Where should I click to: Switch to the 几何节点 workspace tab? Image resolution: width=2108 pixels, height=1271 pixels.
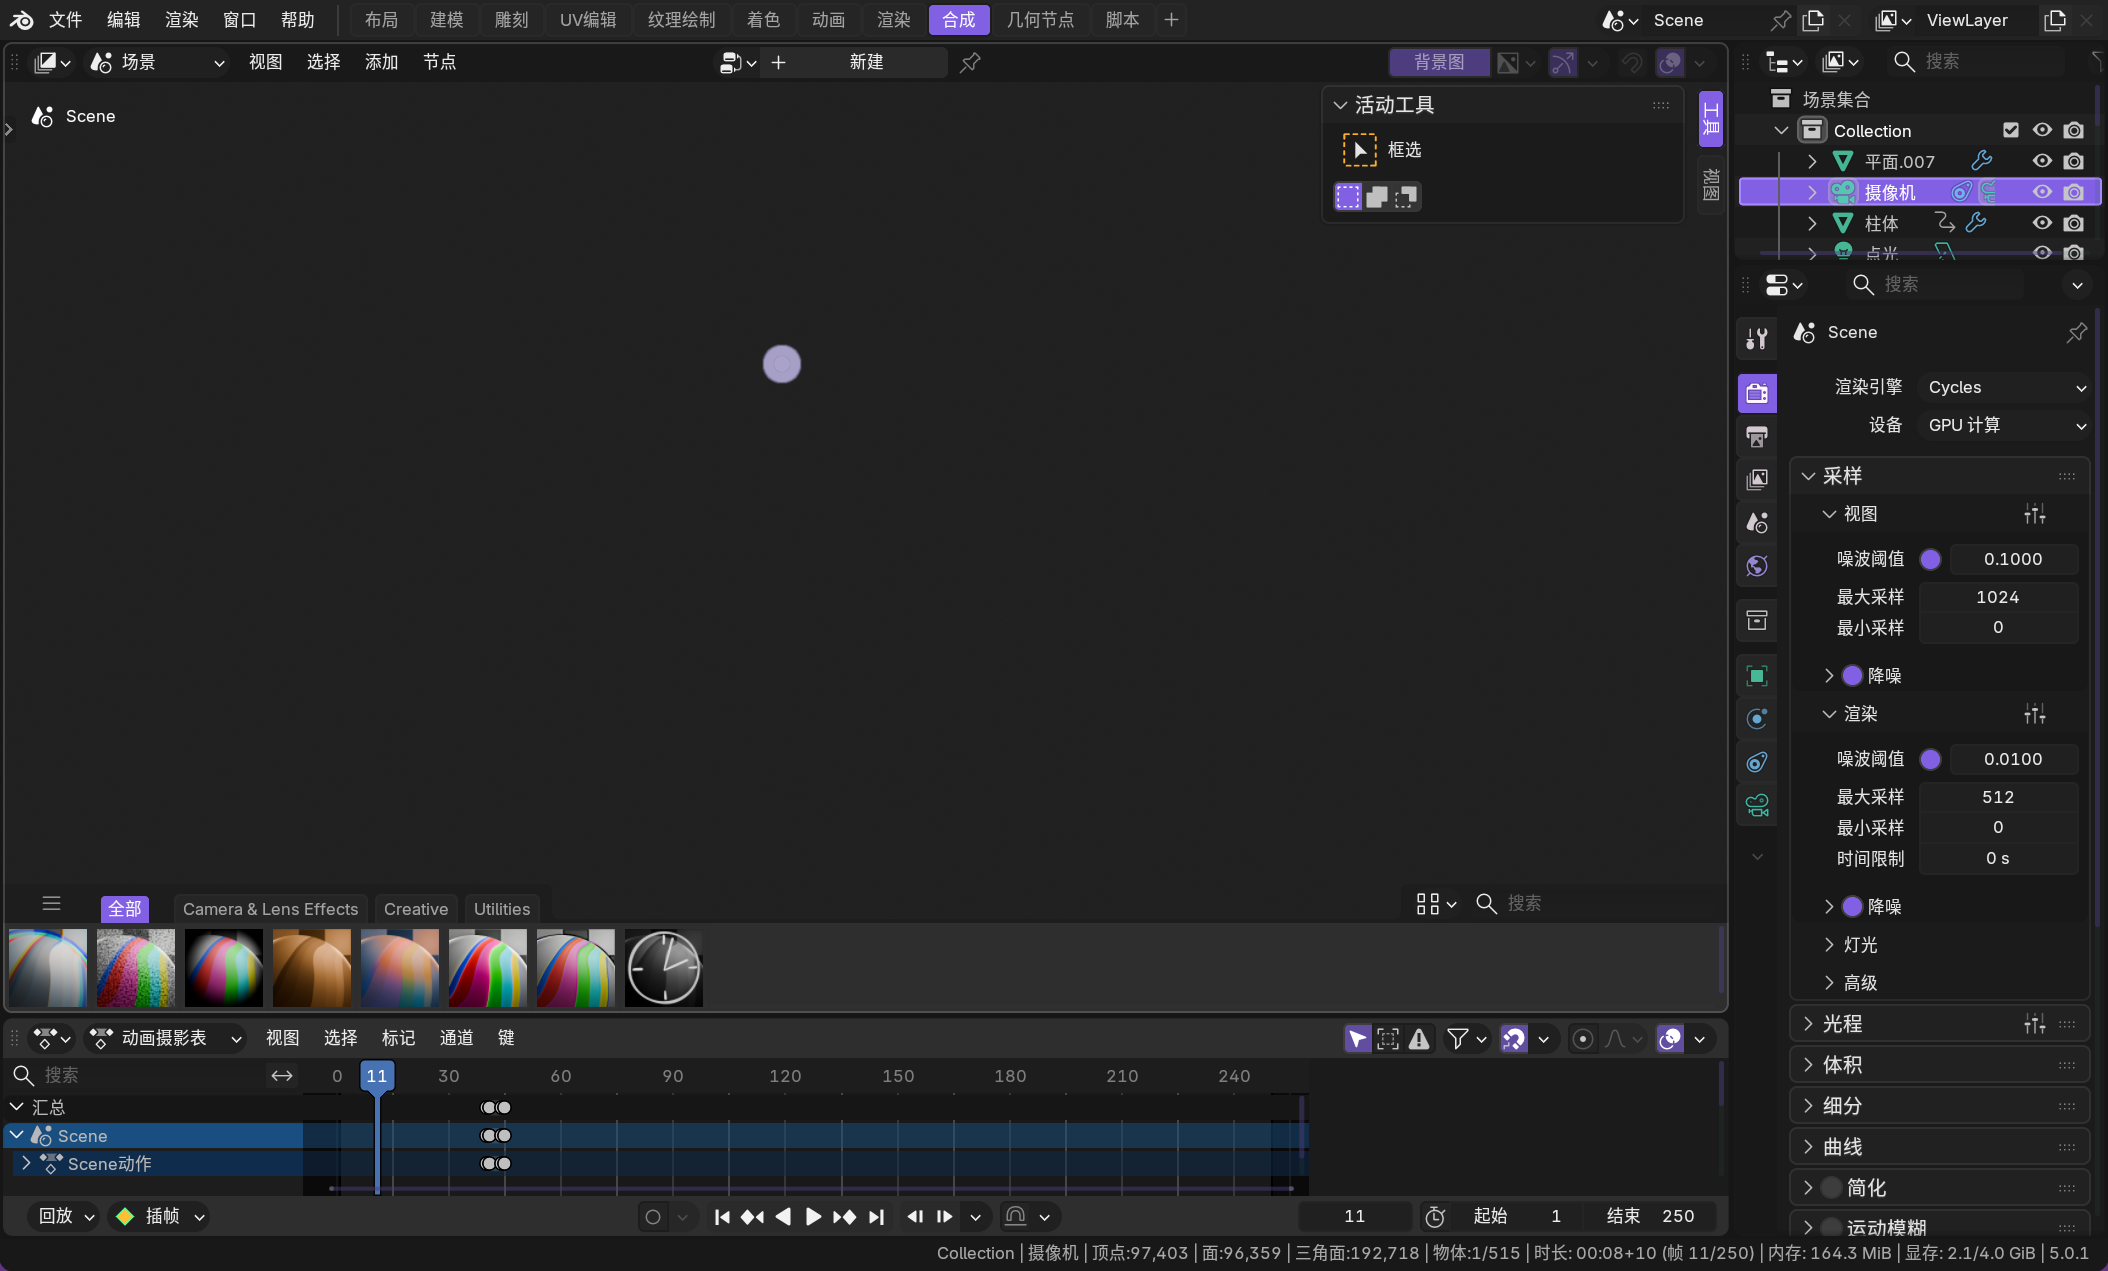[x=1040, y=19]
